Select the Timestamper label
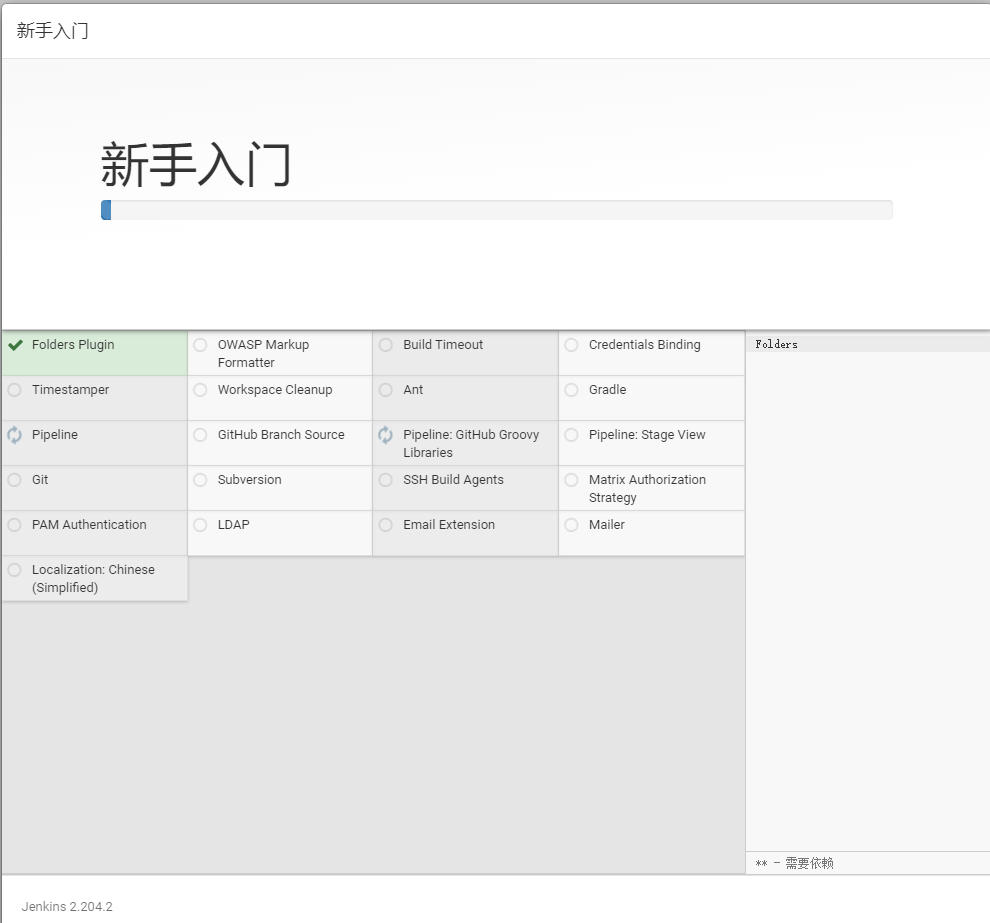Viewport: 990px width, 923px height. click(x=71, y=390)
